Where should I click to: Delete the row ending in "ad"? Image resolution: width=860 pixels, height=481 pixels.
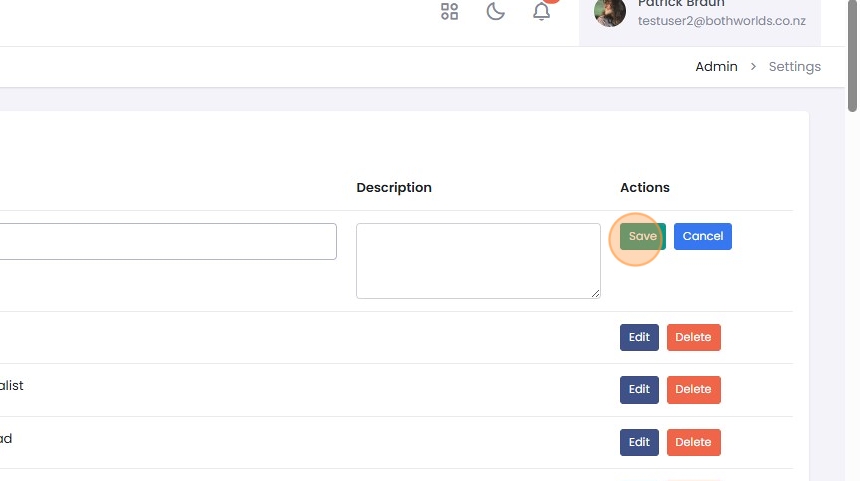click(x=693, y=442)
